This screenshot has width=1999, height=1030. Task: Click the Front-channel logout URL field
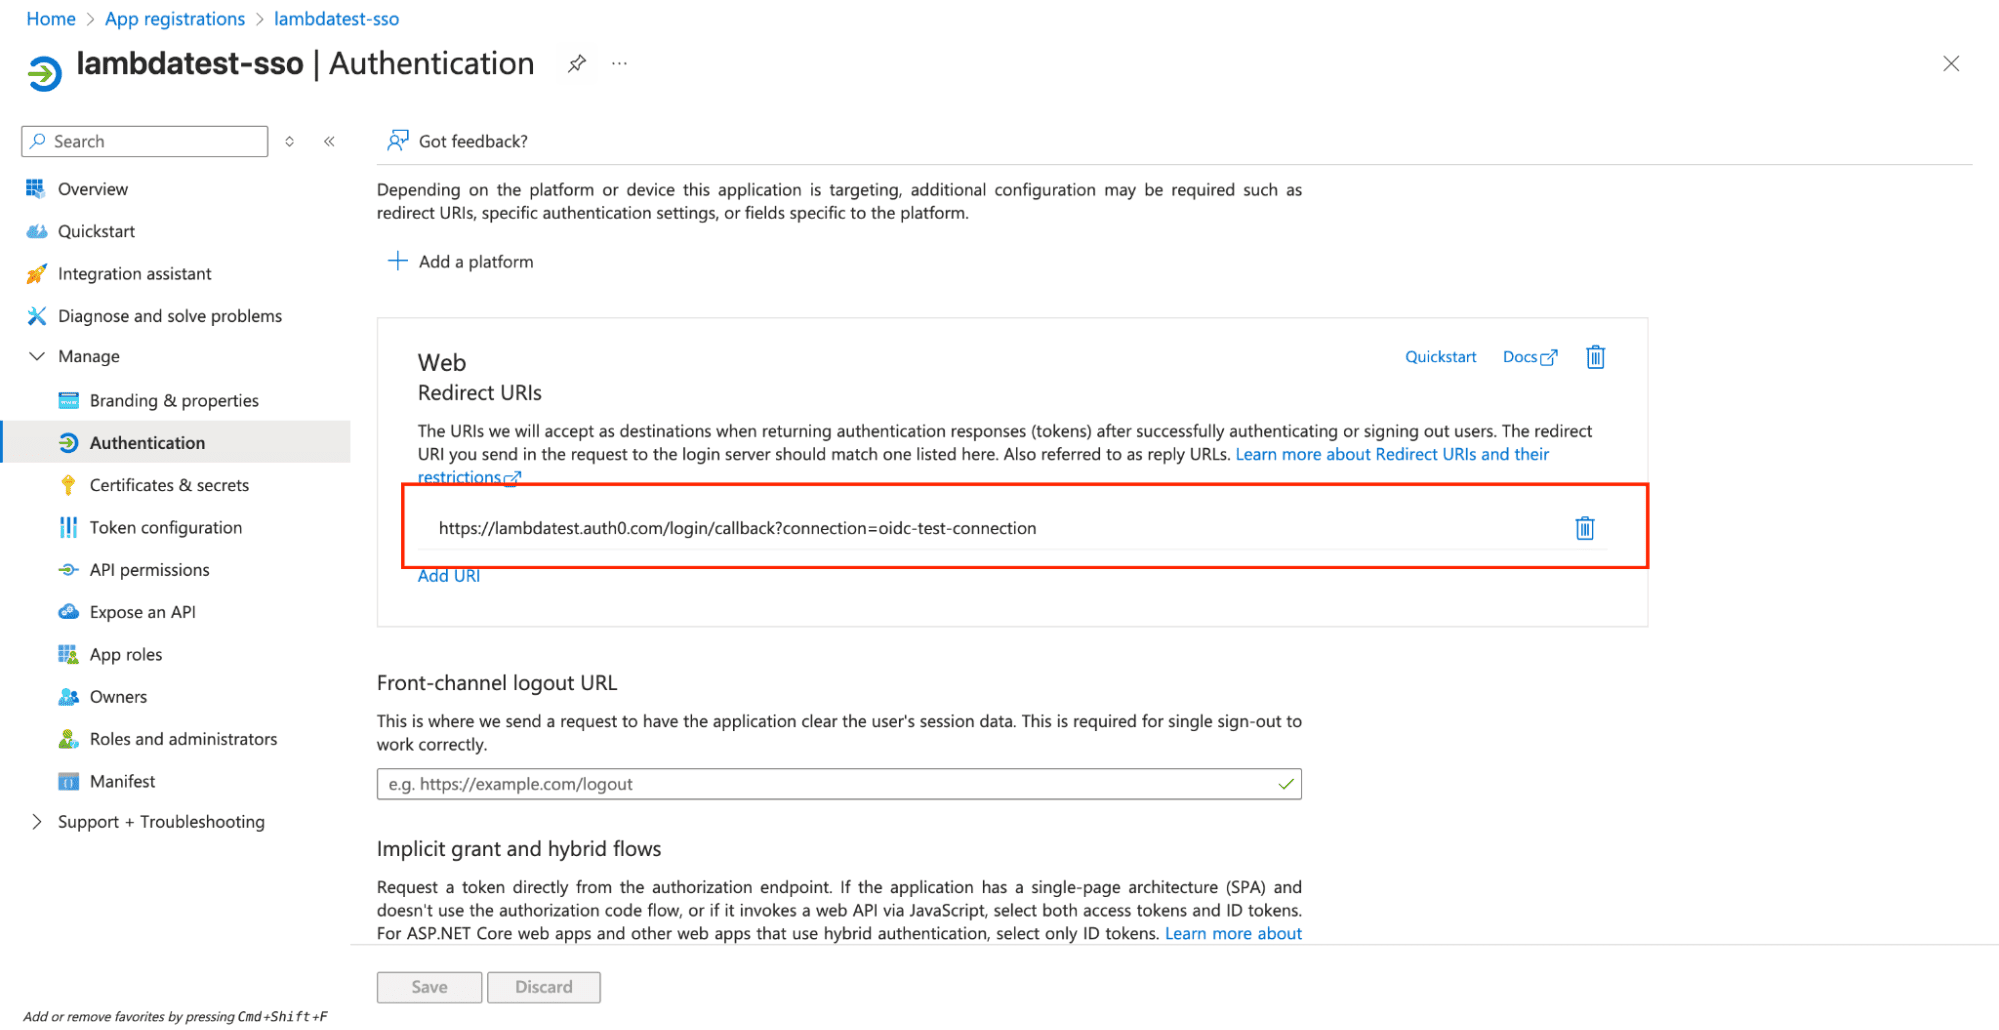click(838, 784)
